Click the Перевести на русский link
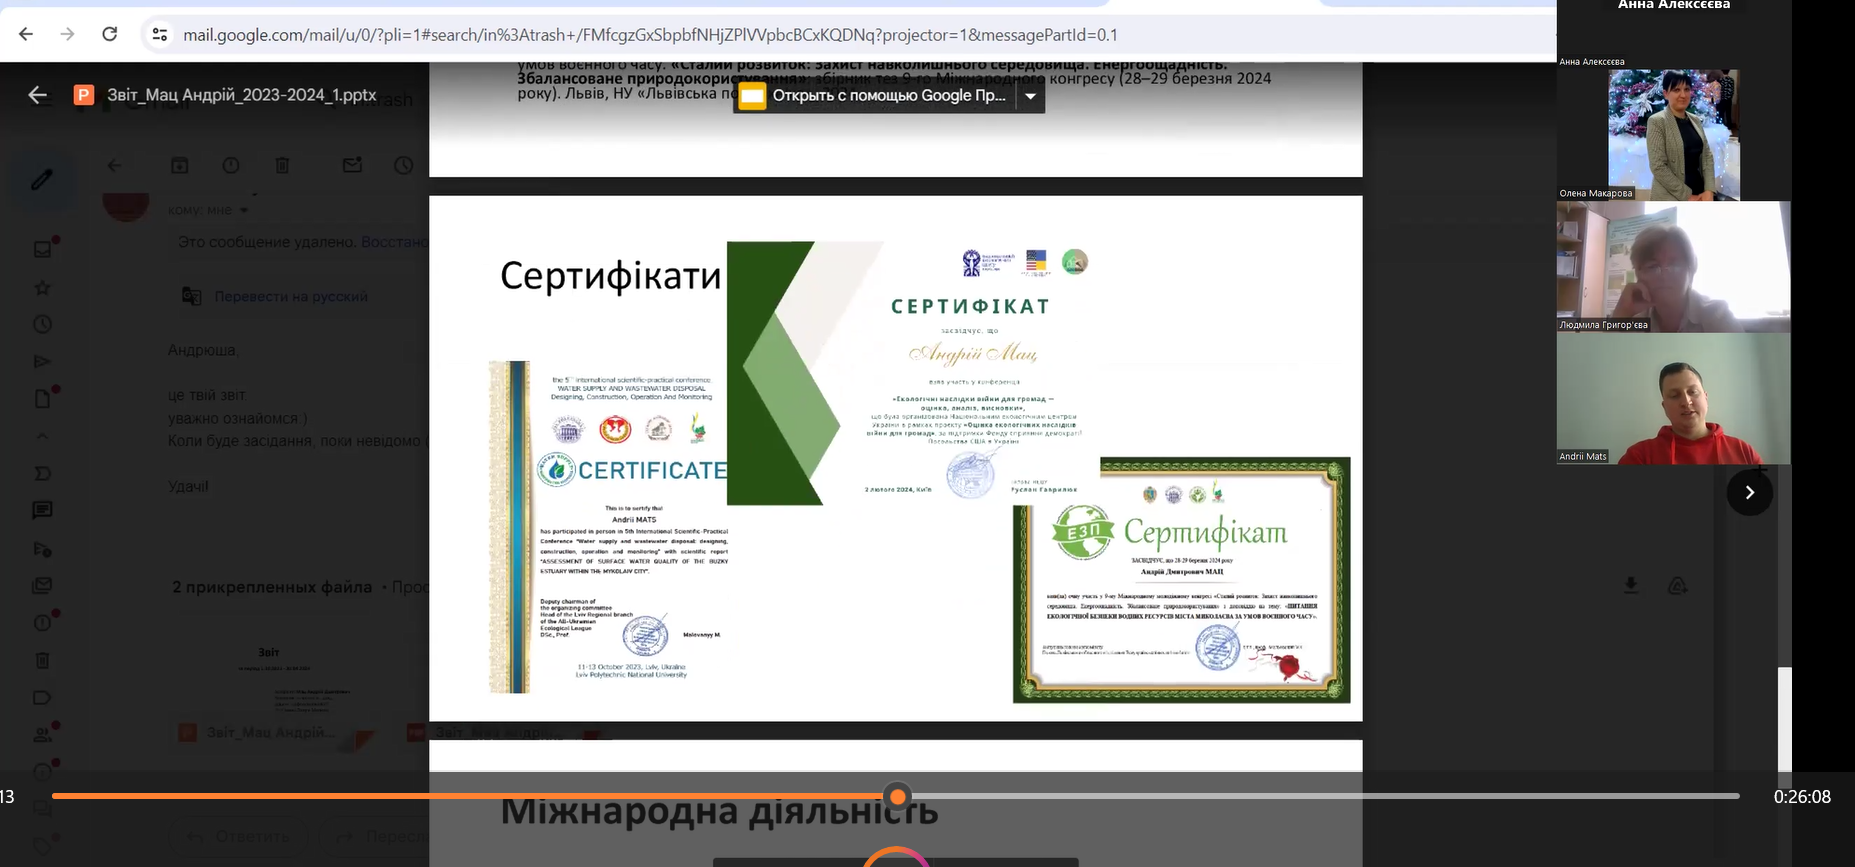This screenshot has height=867, width=1855. point(291,297)
